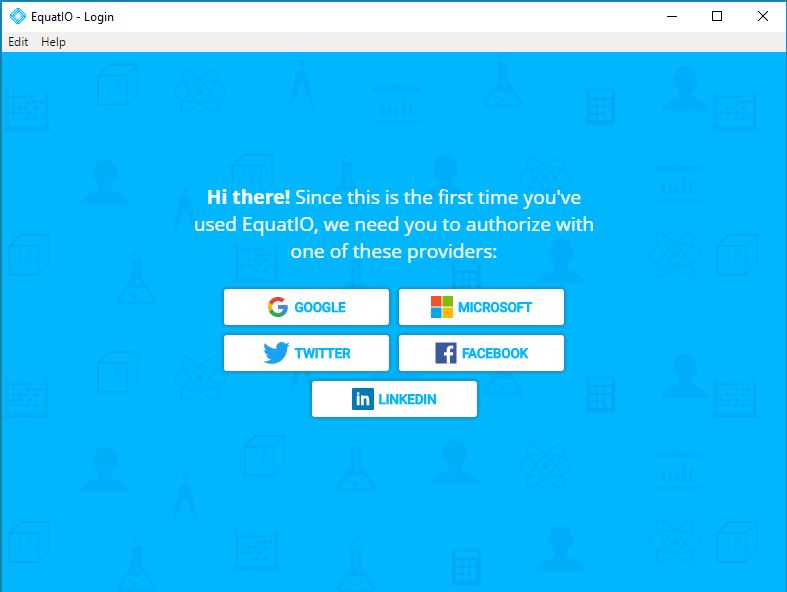This screenshot has width=787, height=592.
Task: Select the LinkedIn provider button
Action: click(x=394, y=399)
